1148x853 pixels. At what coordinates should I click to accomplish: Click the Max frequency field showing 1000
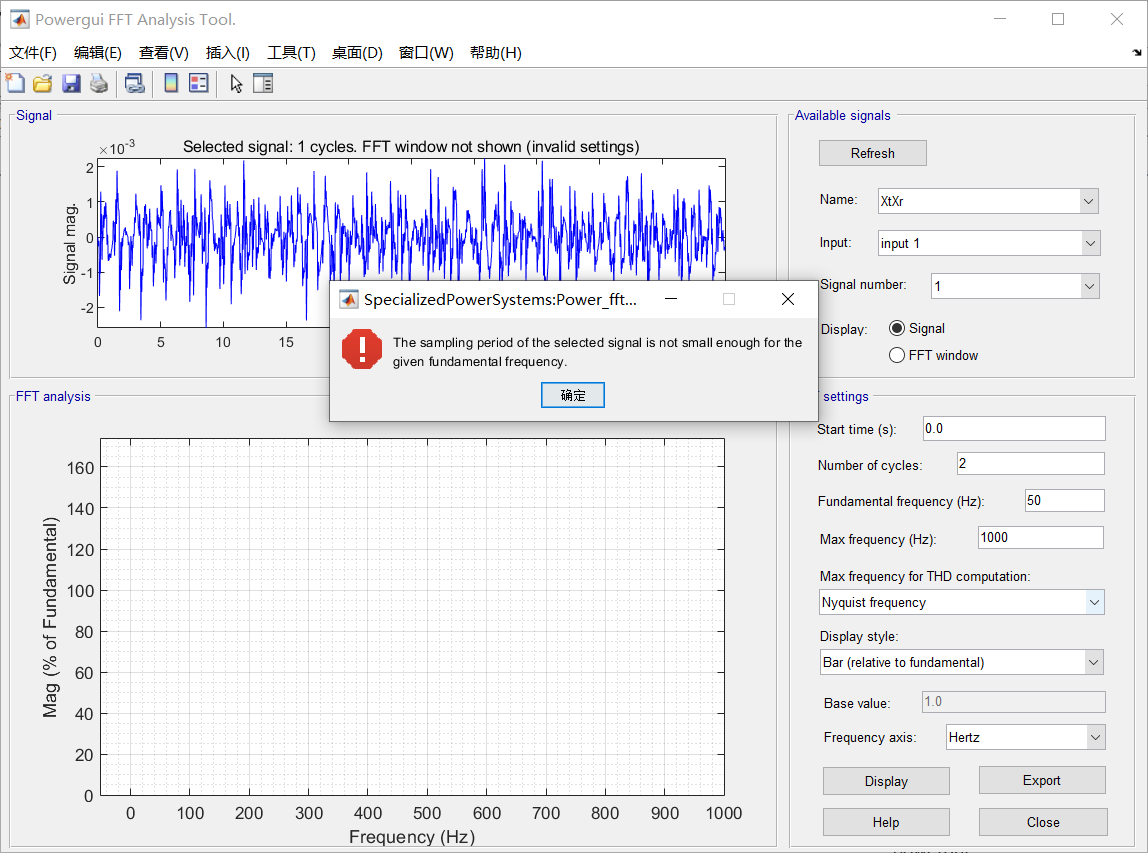click(x=1040, y=537)
